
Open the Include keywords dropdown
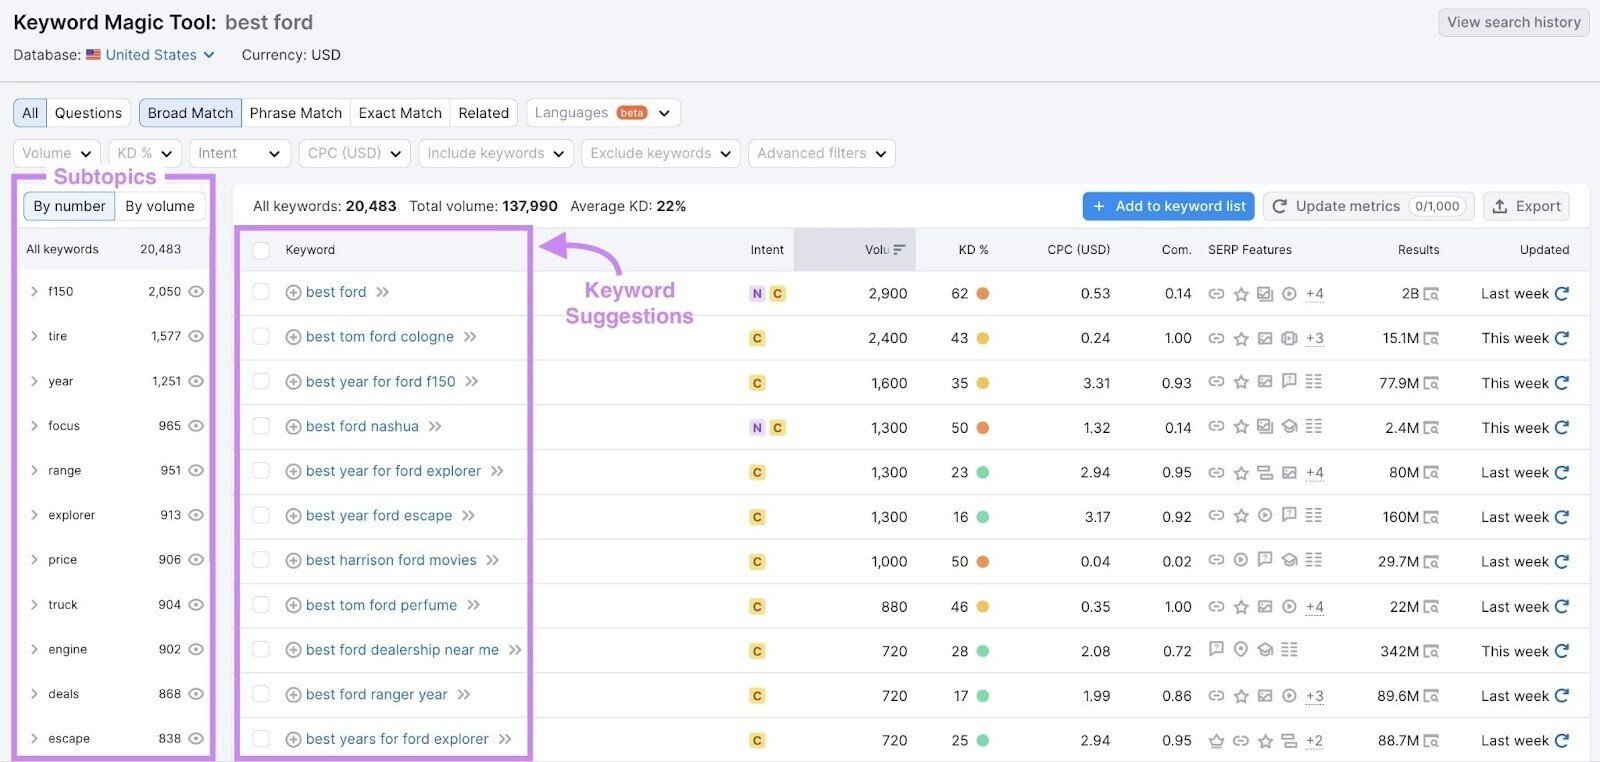495,153
